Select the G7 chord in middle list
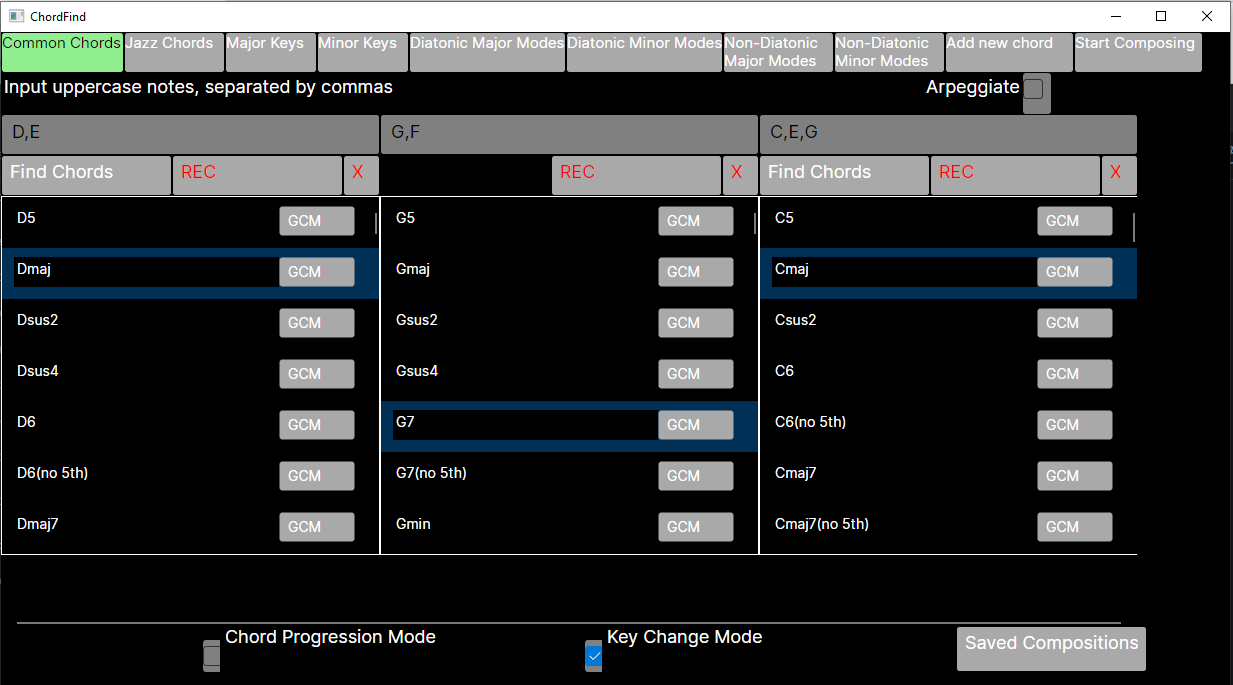Image resolution: width=1233 pixels, height=685 pixels. tap(569, 425)
